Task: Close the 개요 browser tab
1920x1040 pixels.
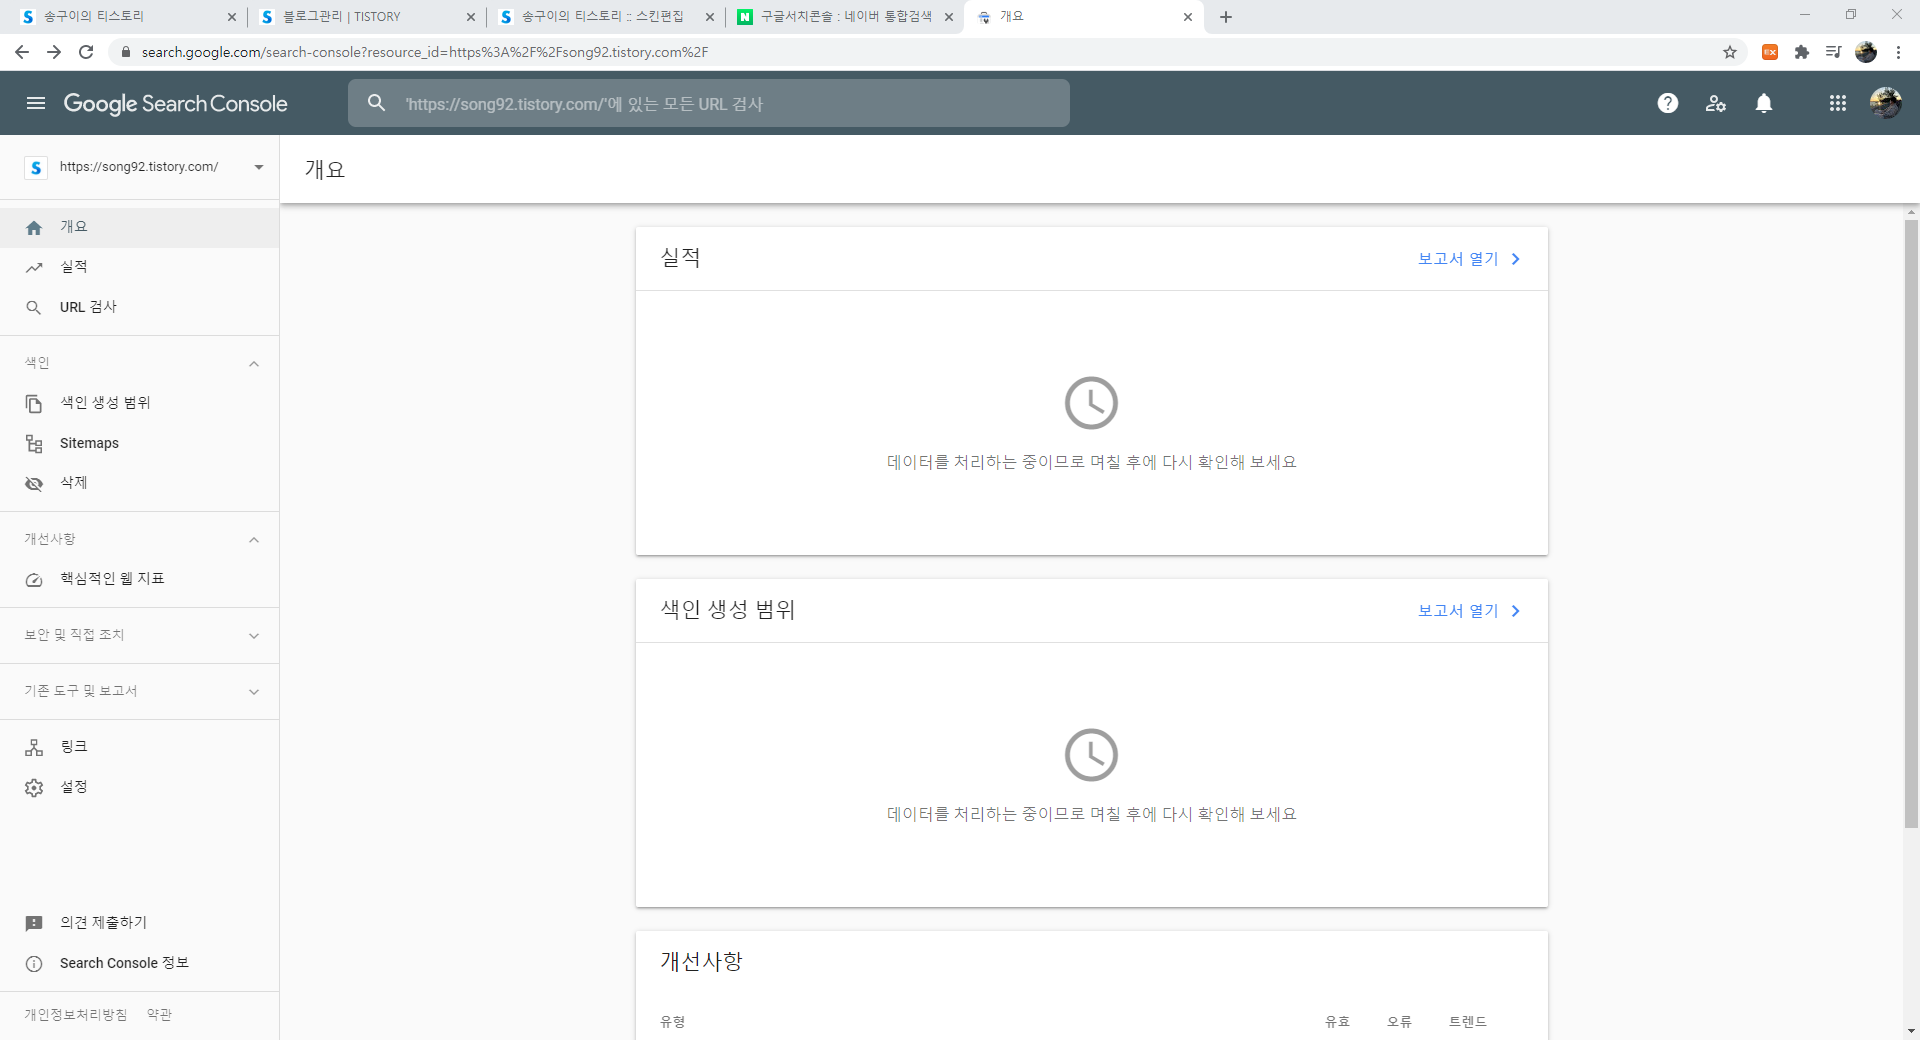Action: 1187,17
